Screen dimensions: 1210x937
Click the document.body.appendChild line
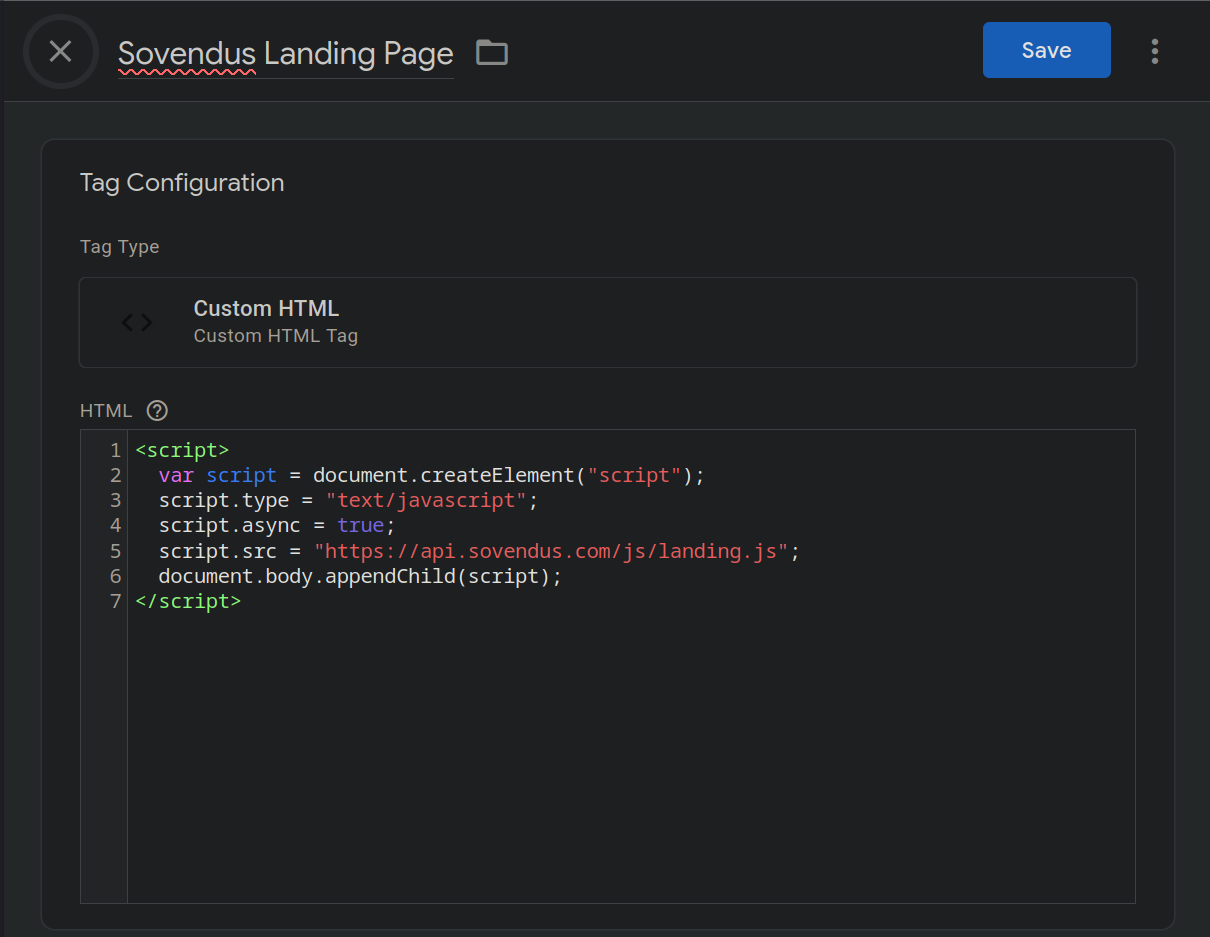[x=361, y=576]
